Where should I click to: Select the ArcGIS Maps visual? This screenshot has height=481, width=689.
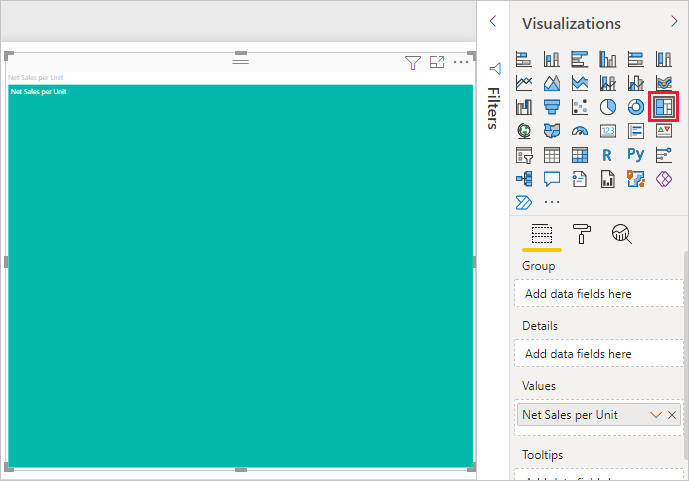point(636,179)
